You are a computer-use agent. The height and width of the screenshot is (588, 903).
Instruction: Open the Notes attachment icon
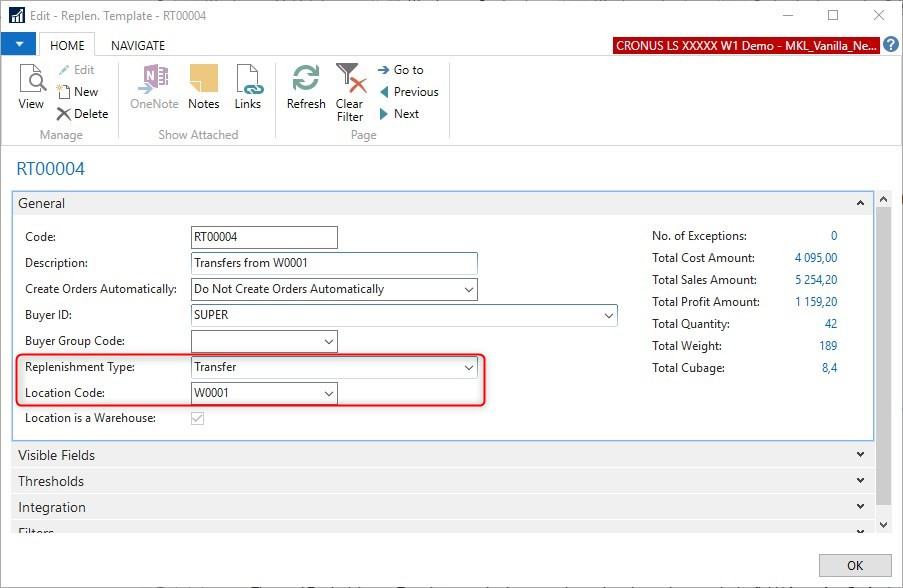tap(203, 87)
